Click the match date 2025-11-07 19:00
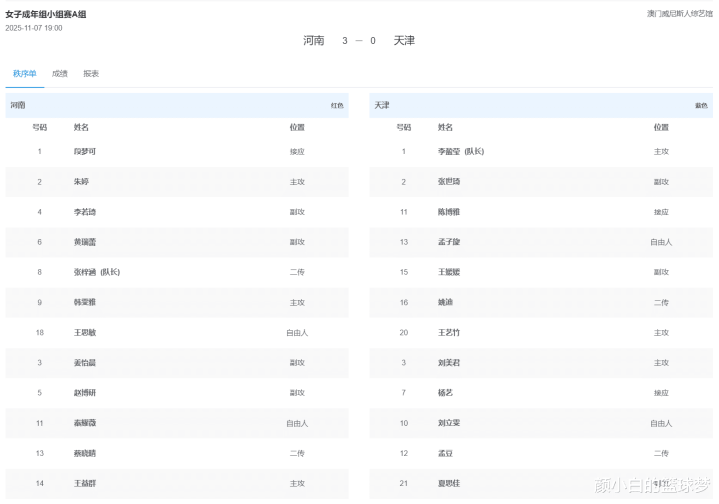 tap(34, 28)
